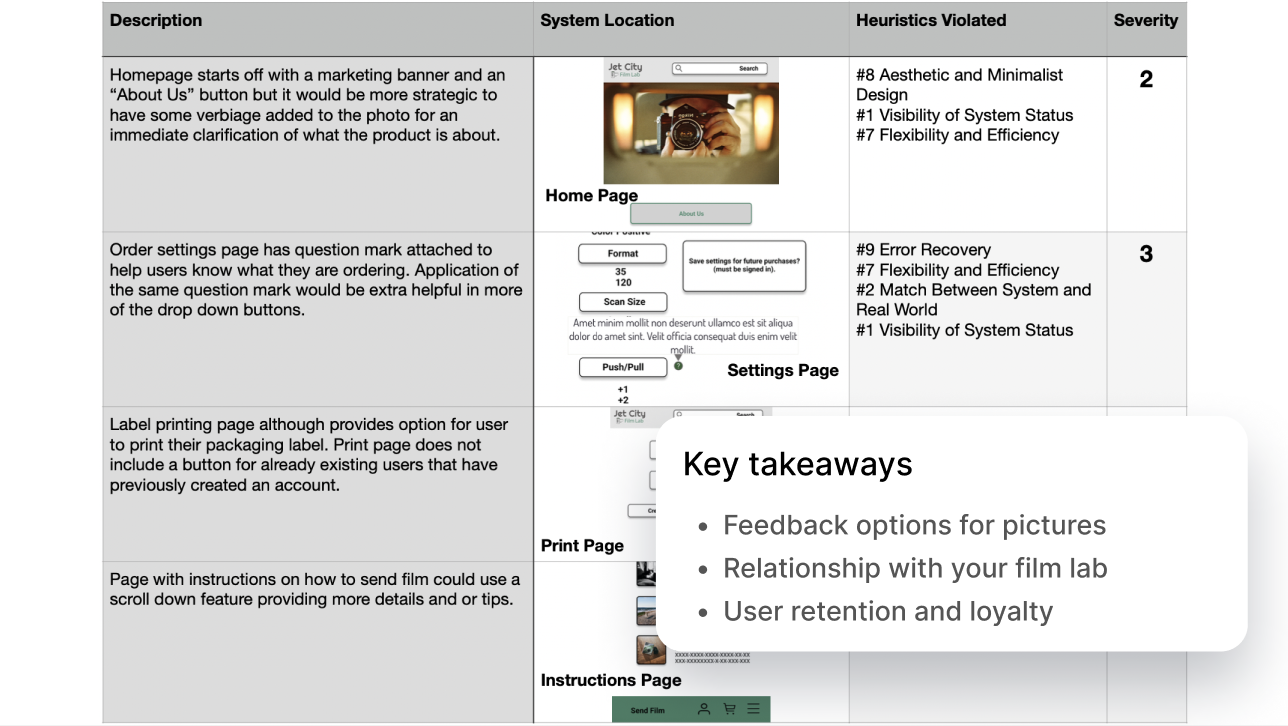Click 'User retention and loyalty' bullet

point(888,611)
